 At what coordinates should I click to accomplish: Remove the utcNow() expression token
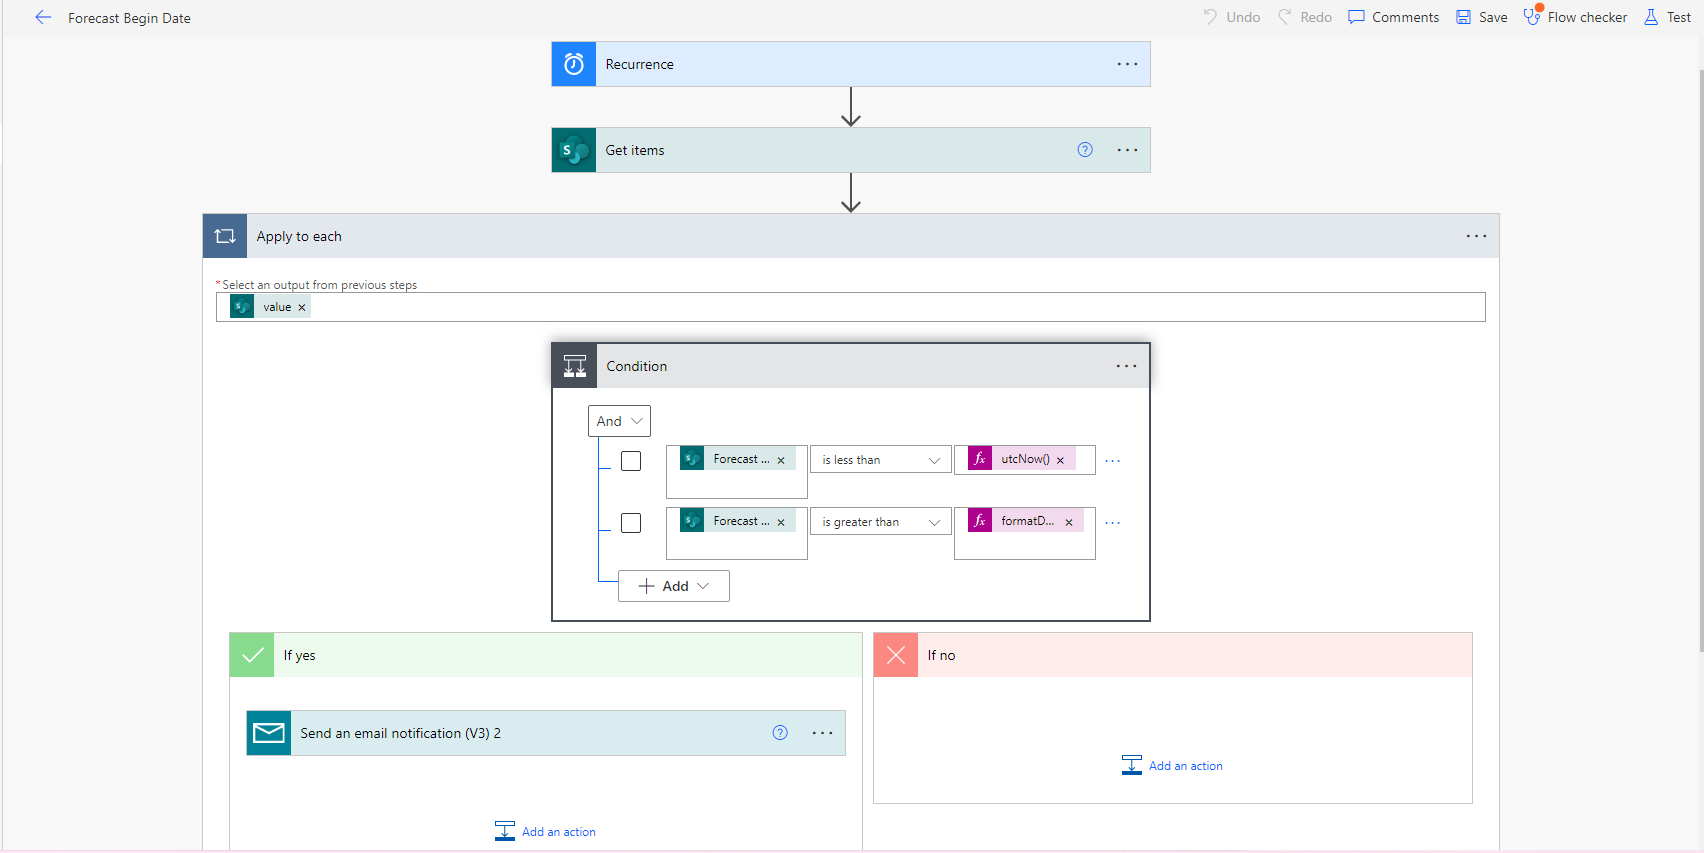(x=1060, y=460)
